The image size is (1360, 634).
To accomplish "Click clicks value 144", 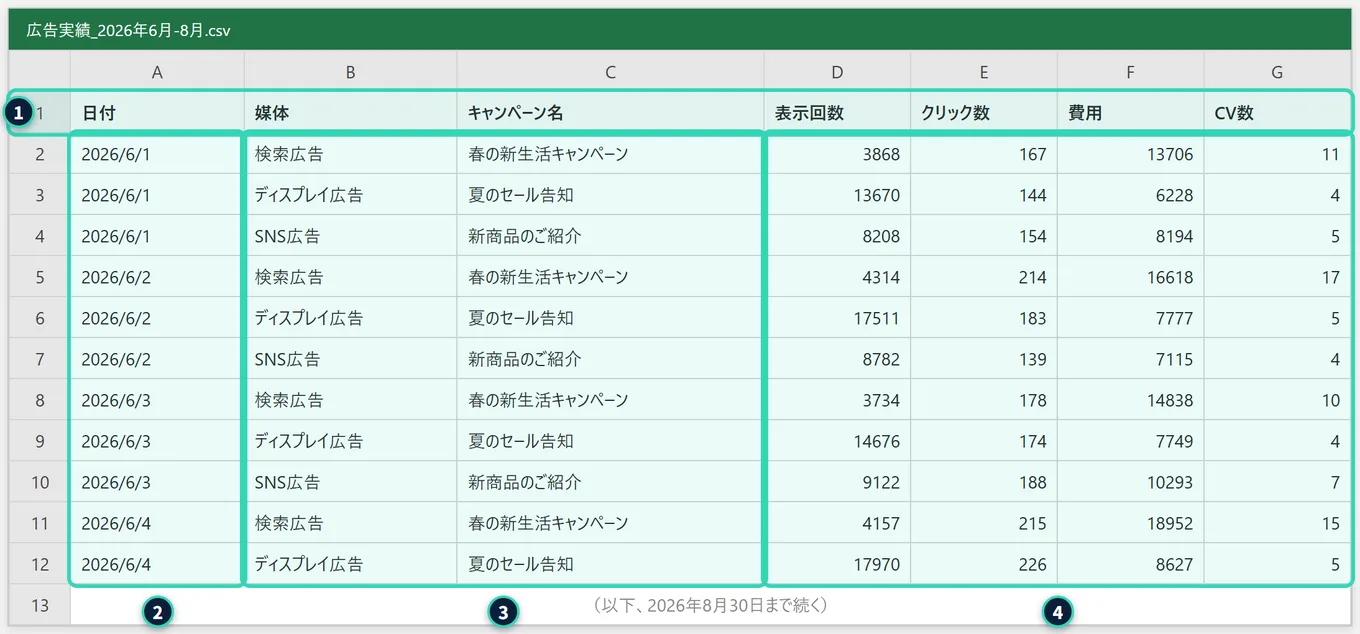I will [984, 195].
